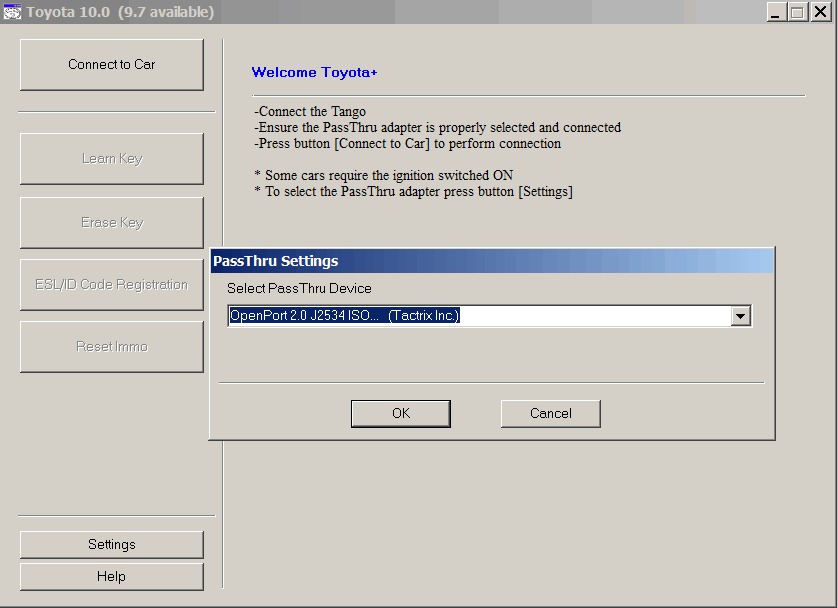Expand the PassThru device dropdown arrow
Screen dimensions: 838x608
click(740, 316)
